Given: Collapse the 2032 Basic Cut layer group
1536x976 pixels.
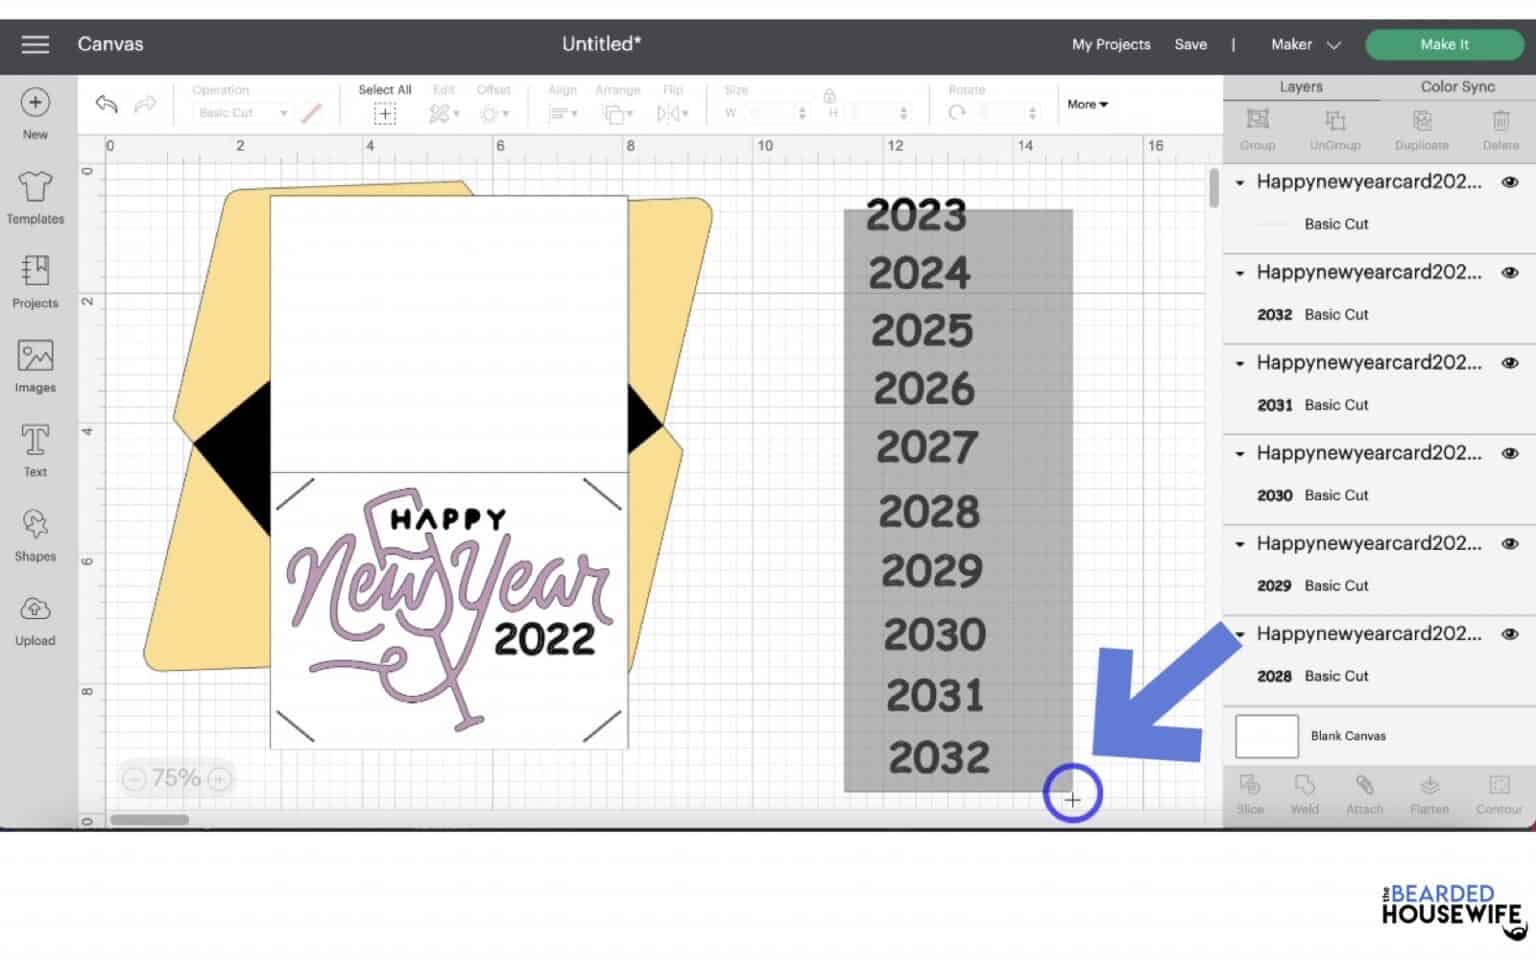Looking at the screenshot, I should 1240,272.
